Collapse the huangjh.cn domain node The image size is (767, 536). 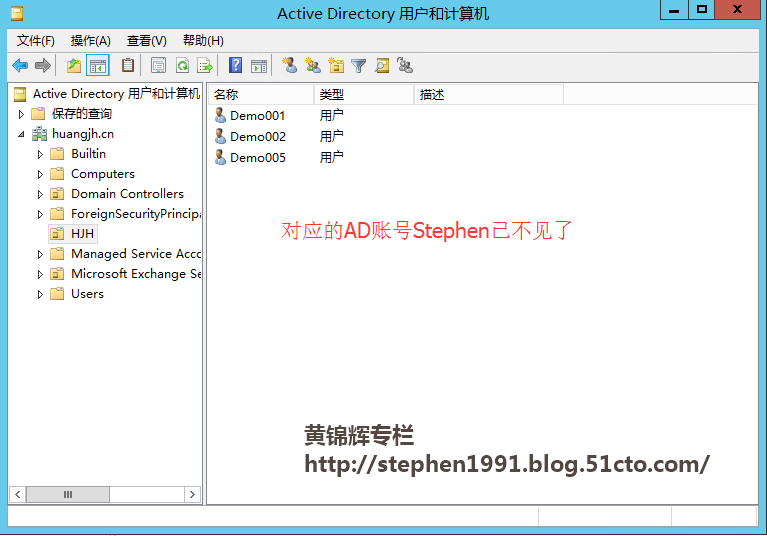pyautogui.click(x=21, y=134)
